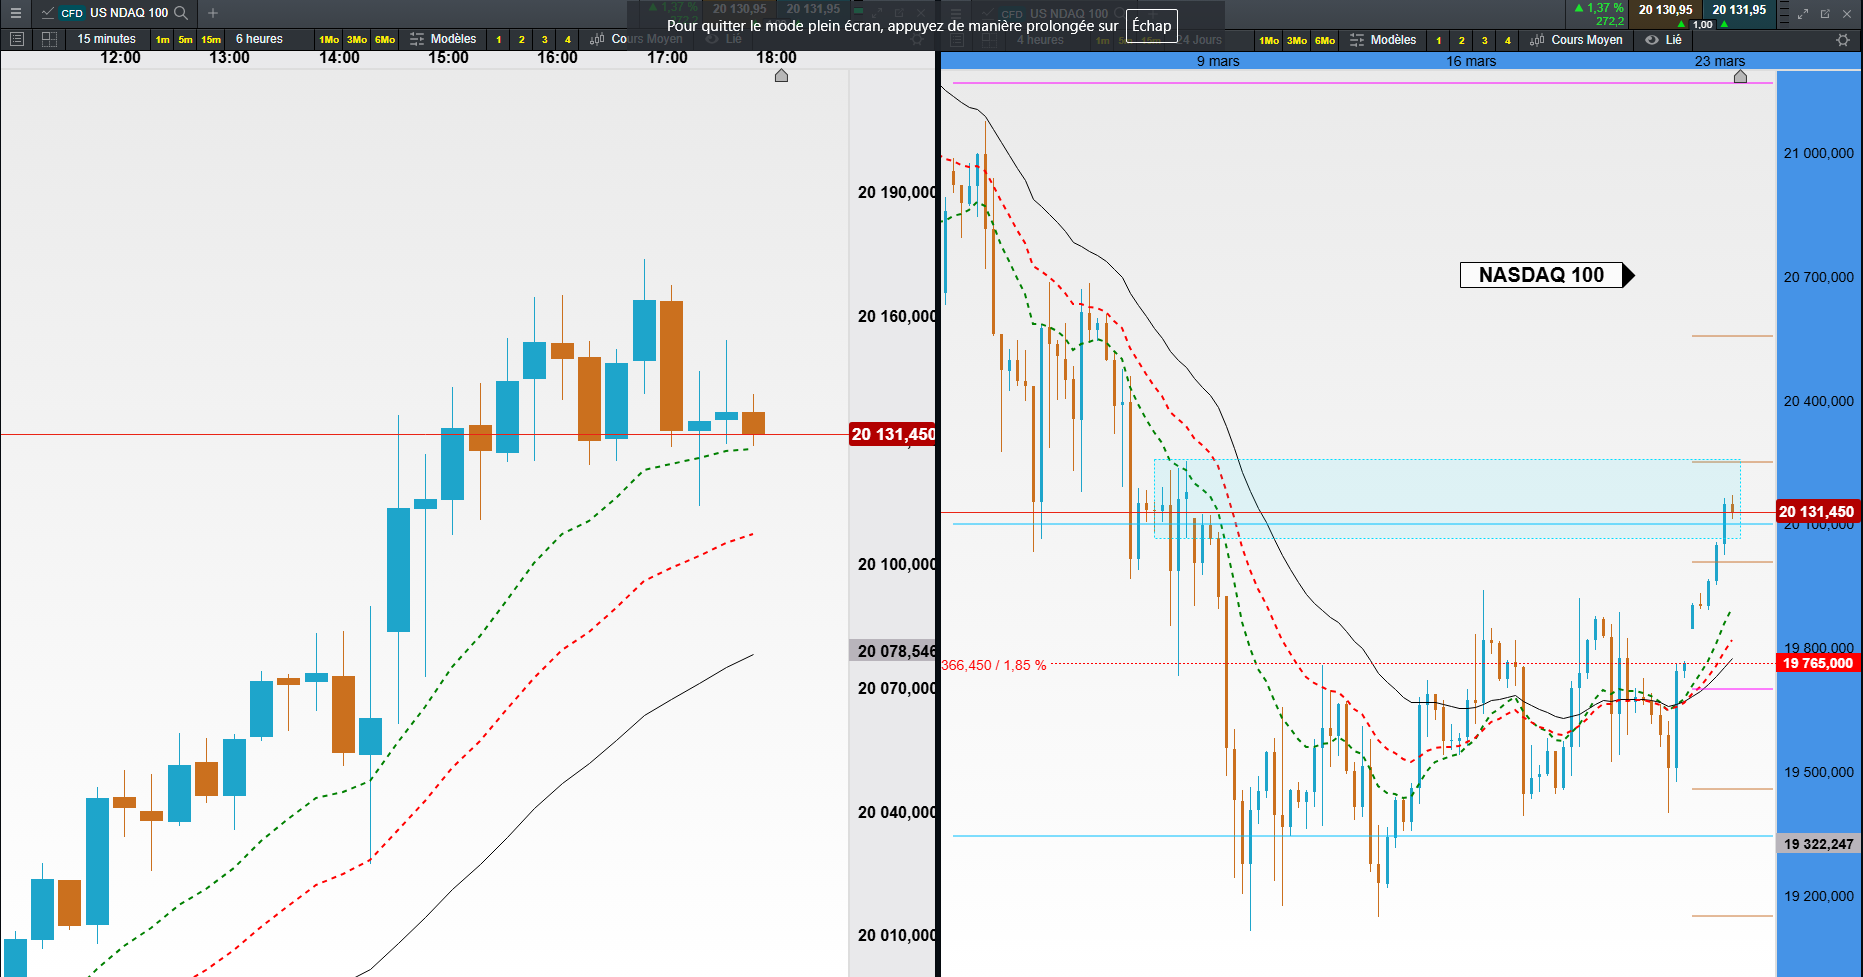The width and height of the screenshot is (1863, 977).
Task: Click the sliders icon in left toolbar
Action: click(x=417, y=39)
